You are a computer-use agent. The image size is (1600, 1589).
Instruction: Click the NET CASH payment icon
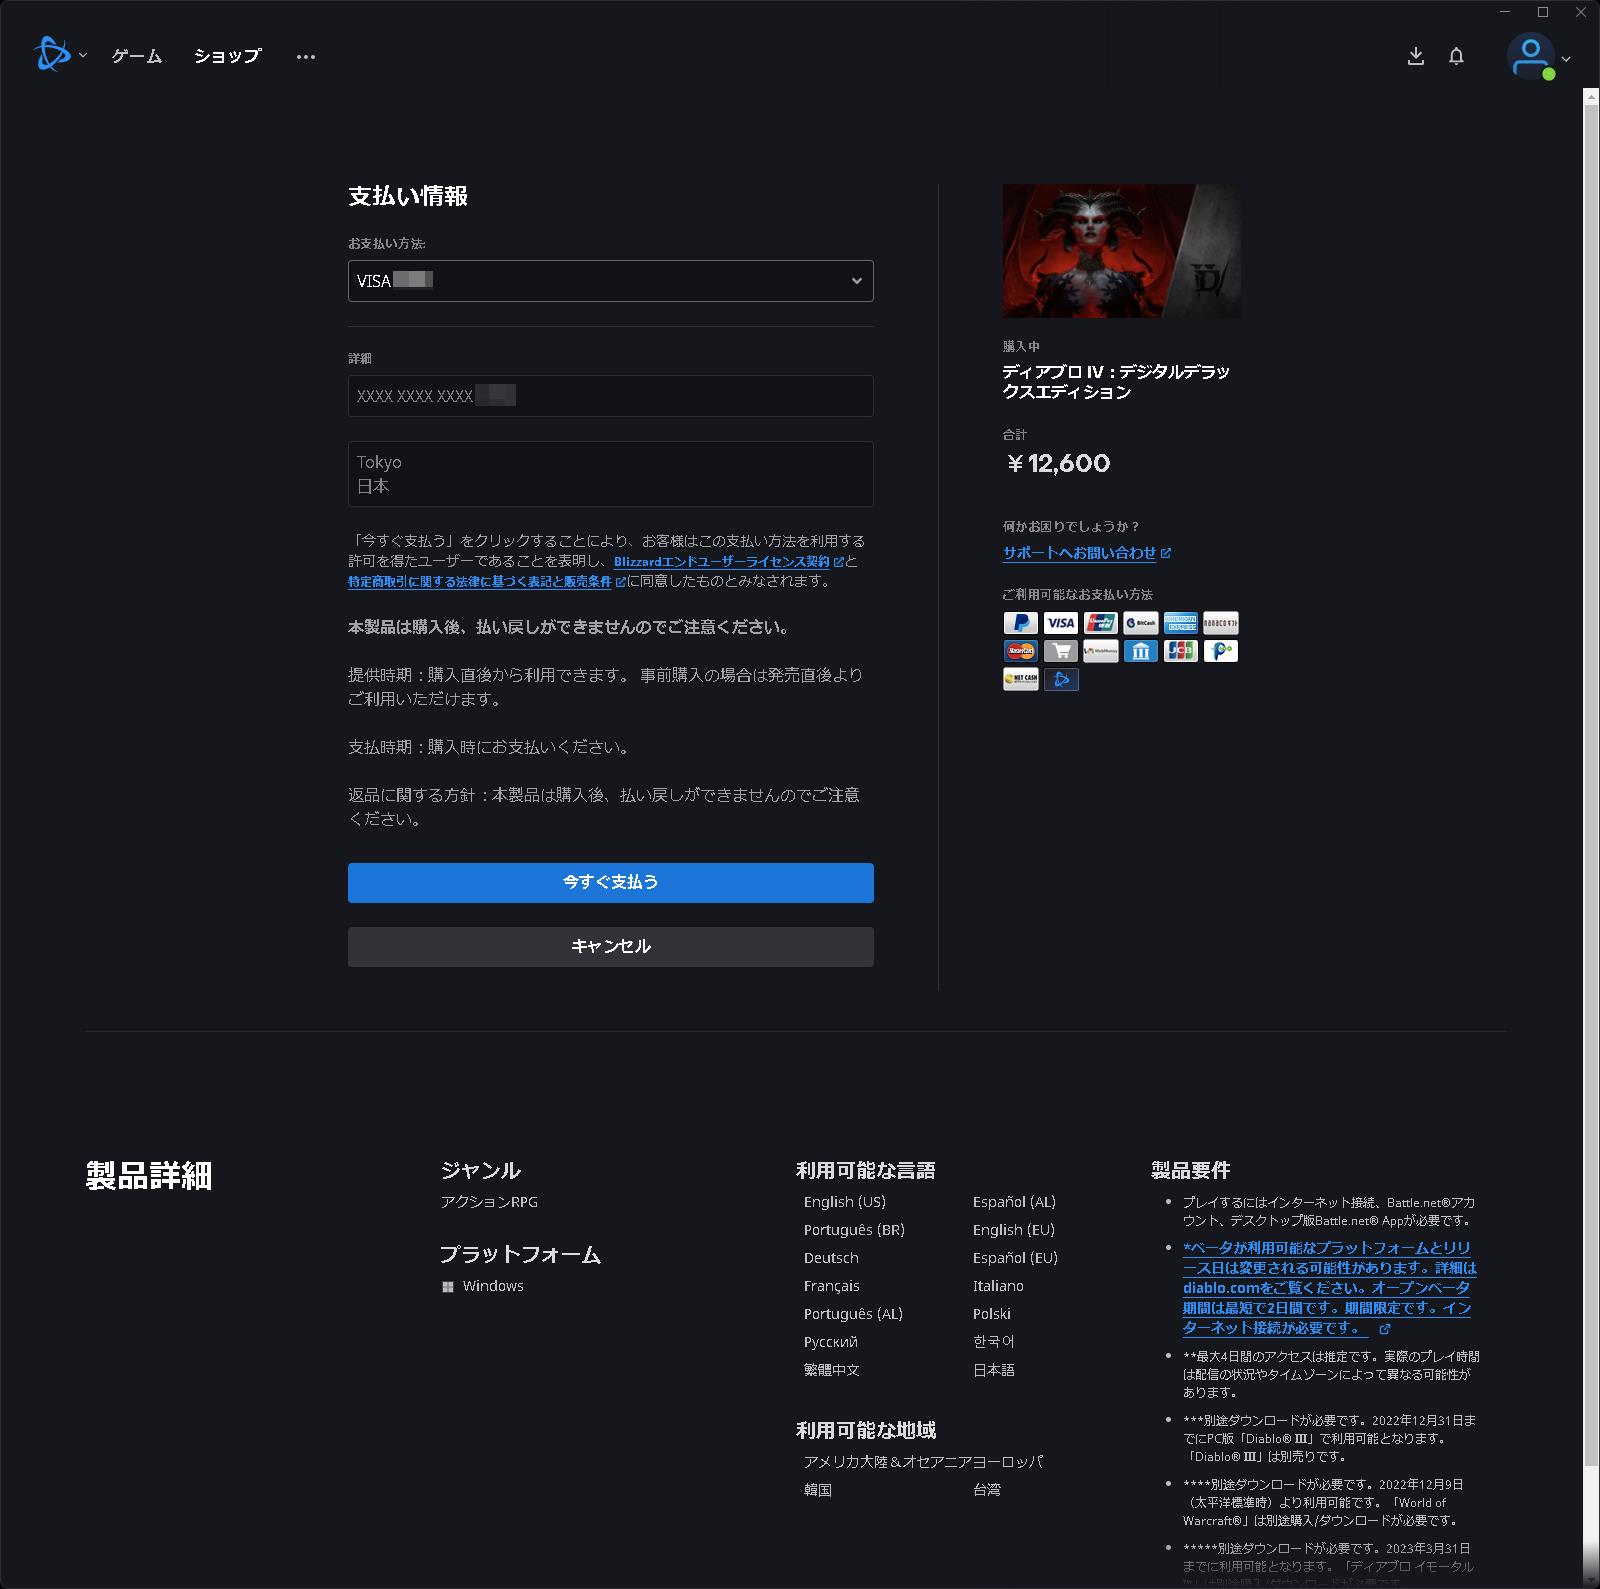click(x=1021, y=679)
